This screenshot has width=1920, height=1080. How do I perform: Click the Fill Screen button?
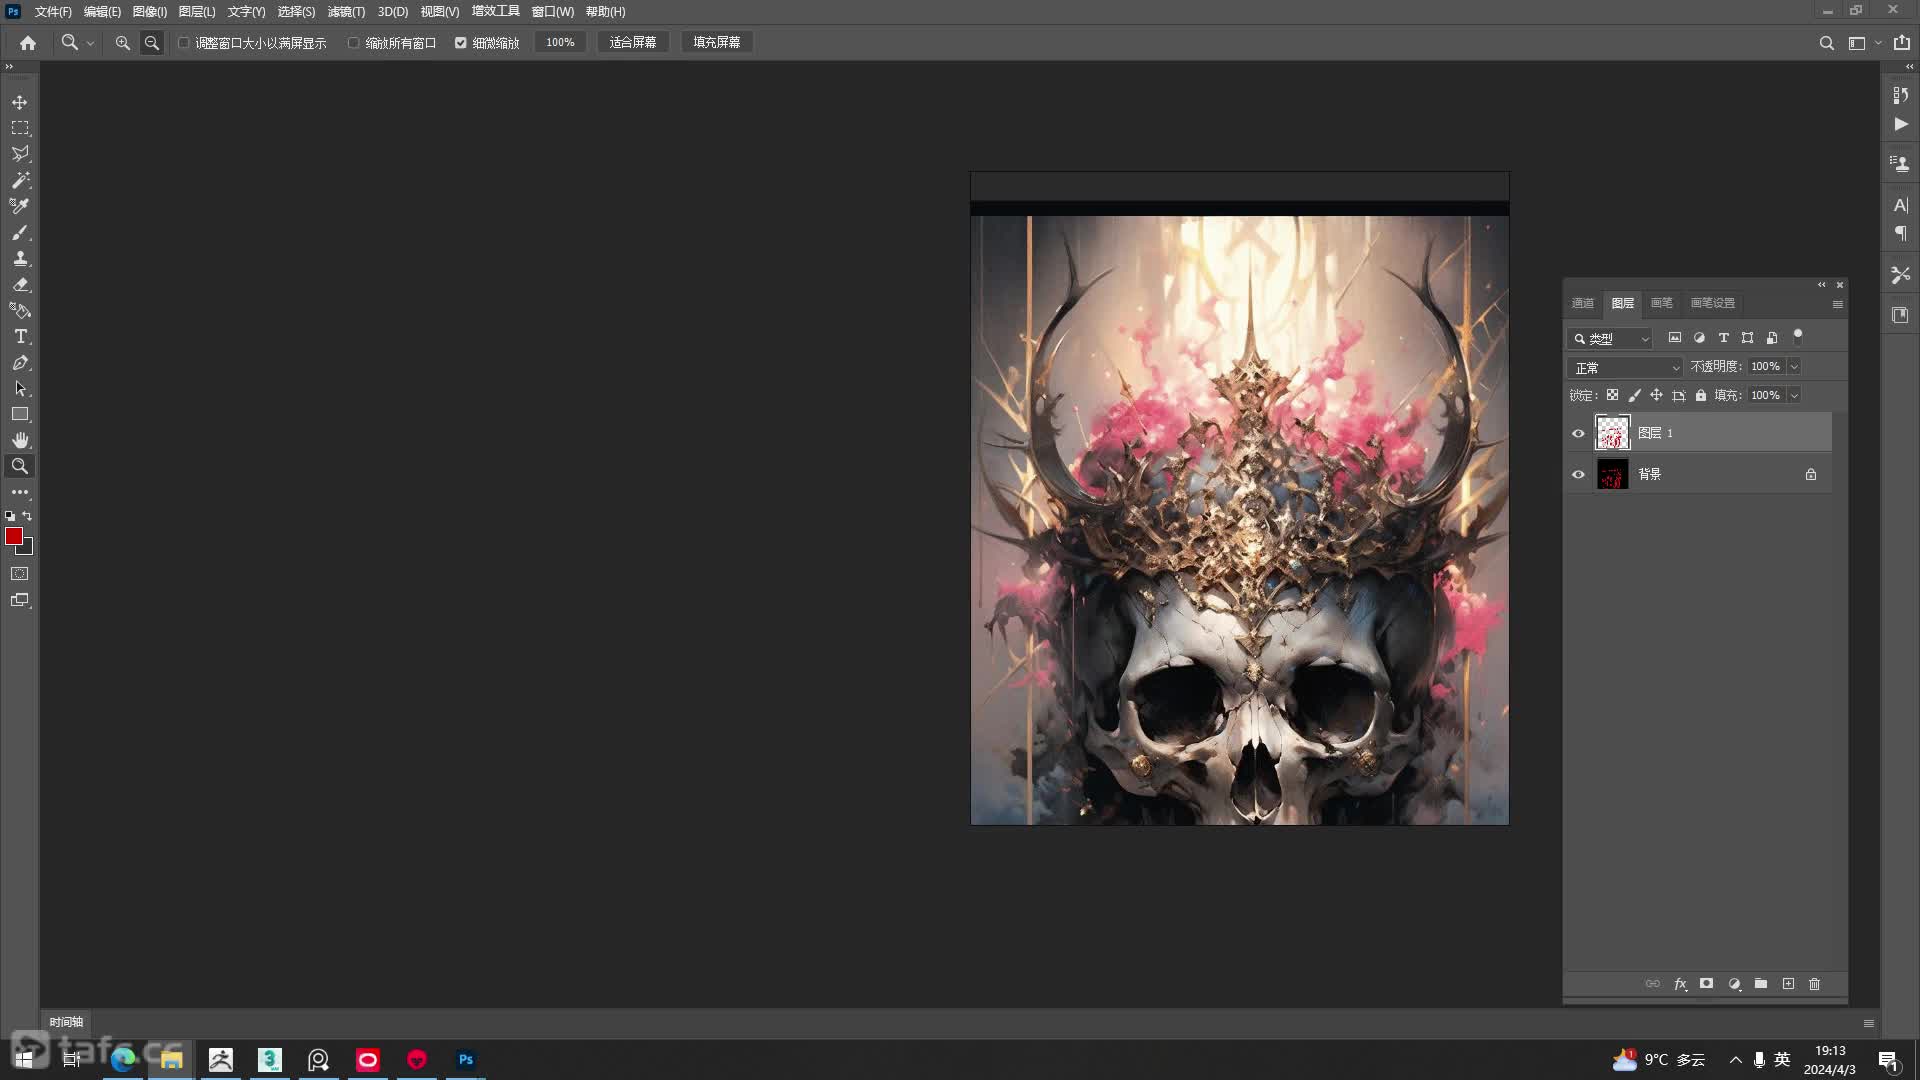point(717,43)
